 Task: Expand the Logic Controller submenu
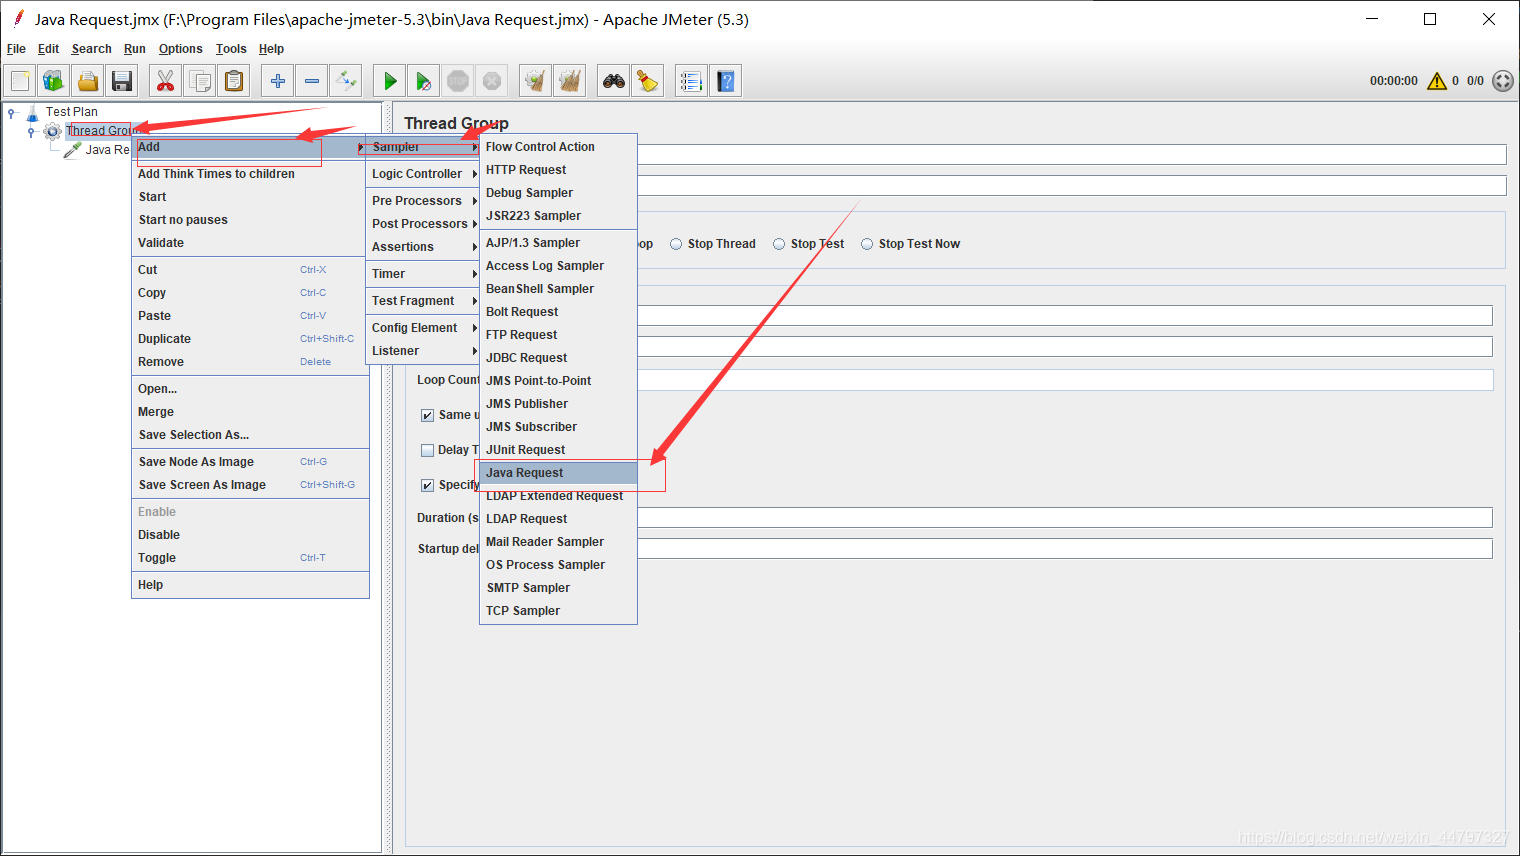tap(423, 174)
